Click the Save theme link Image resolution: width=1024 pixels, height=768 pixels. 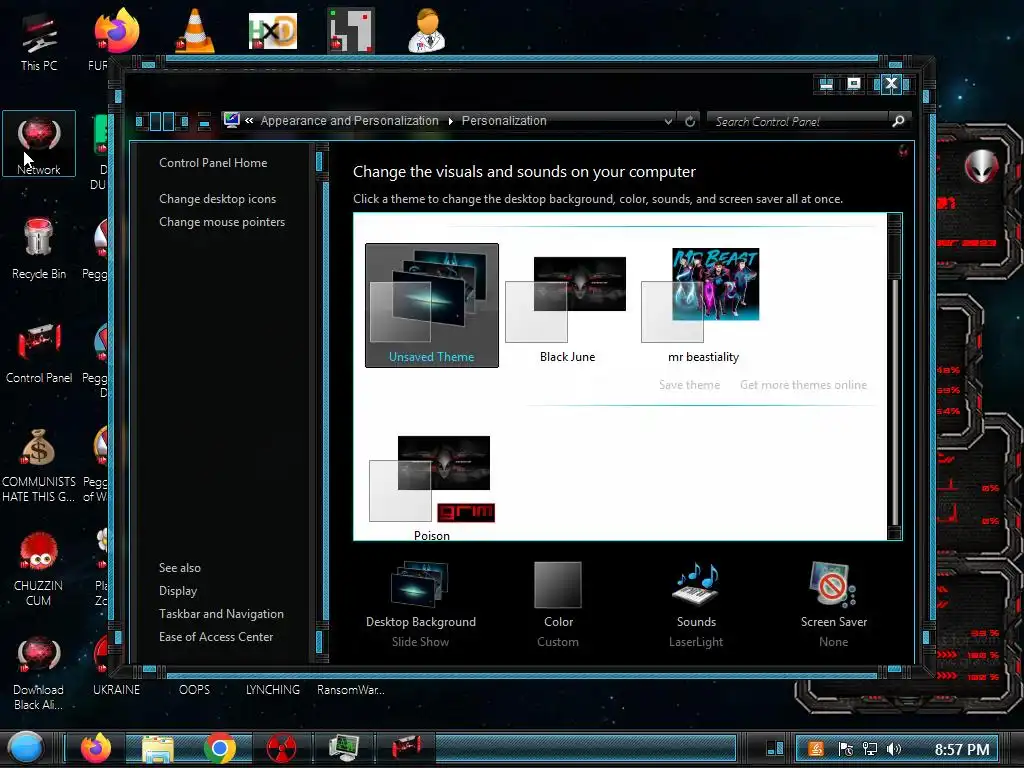(x=689, y=385)
